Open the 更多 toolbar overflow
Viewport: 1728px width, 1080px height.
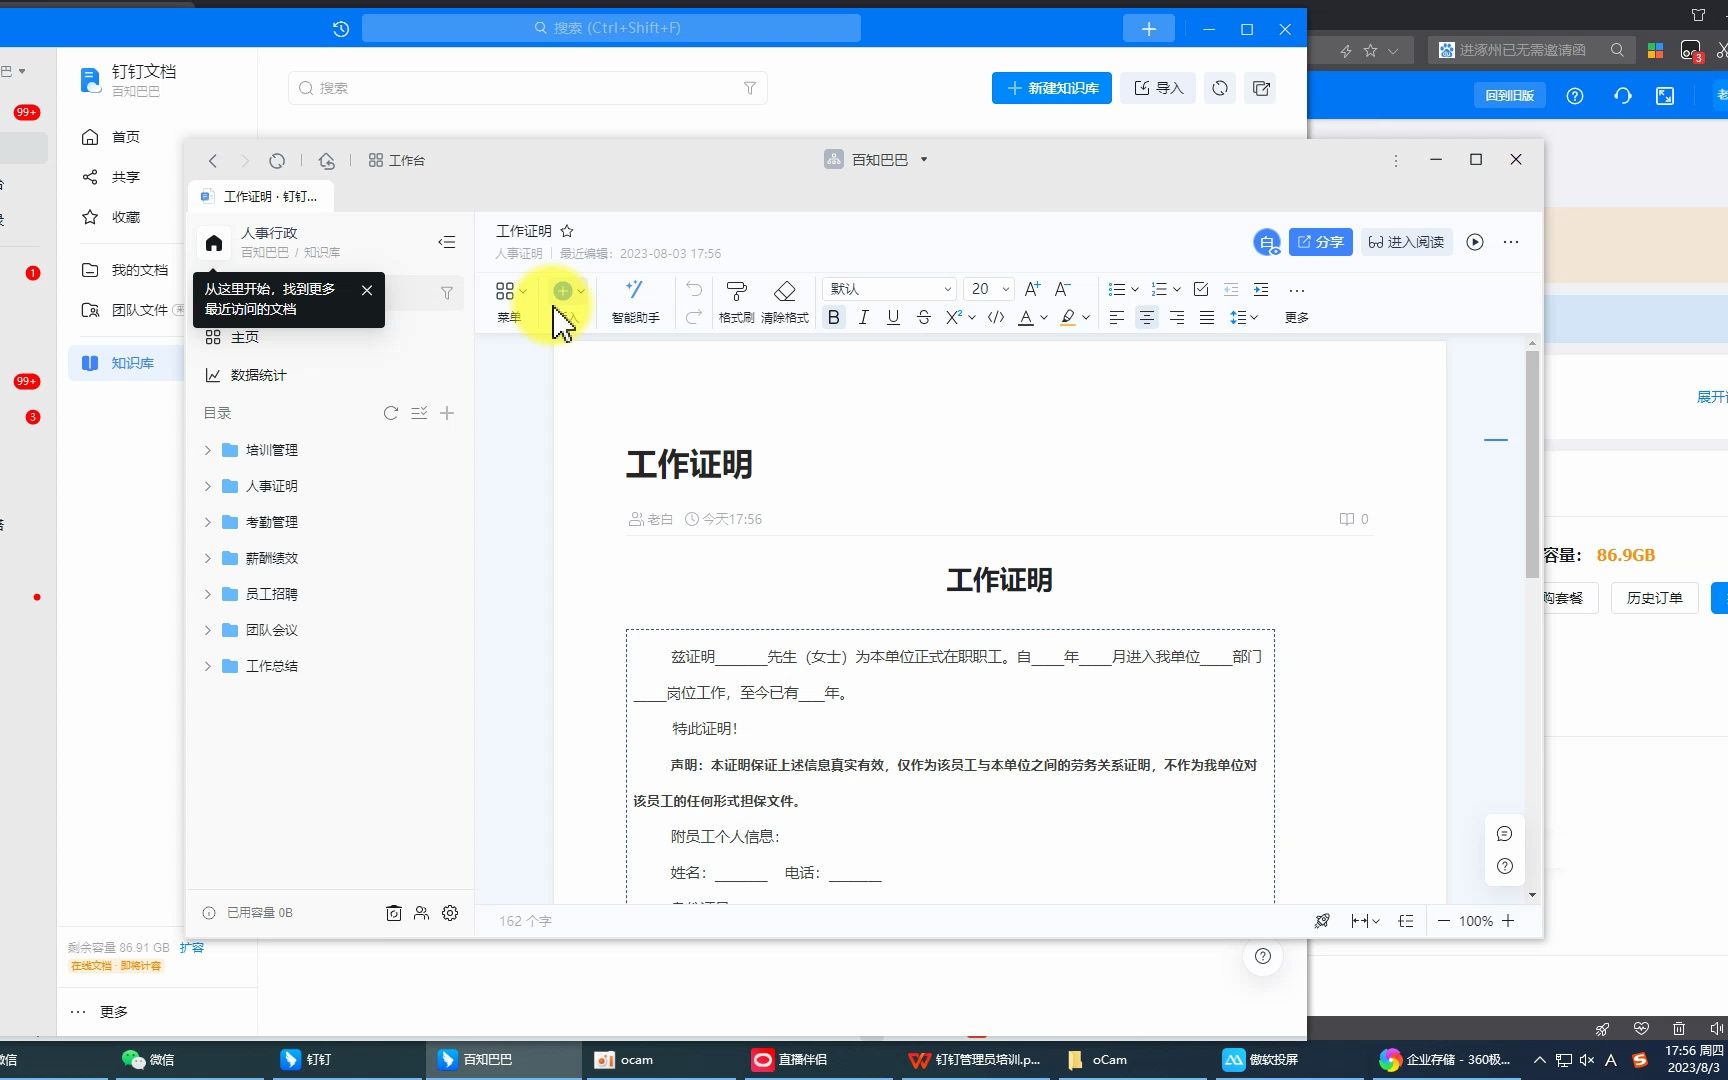point(1297,301)
